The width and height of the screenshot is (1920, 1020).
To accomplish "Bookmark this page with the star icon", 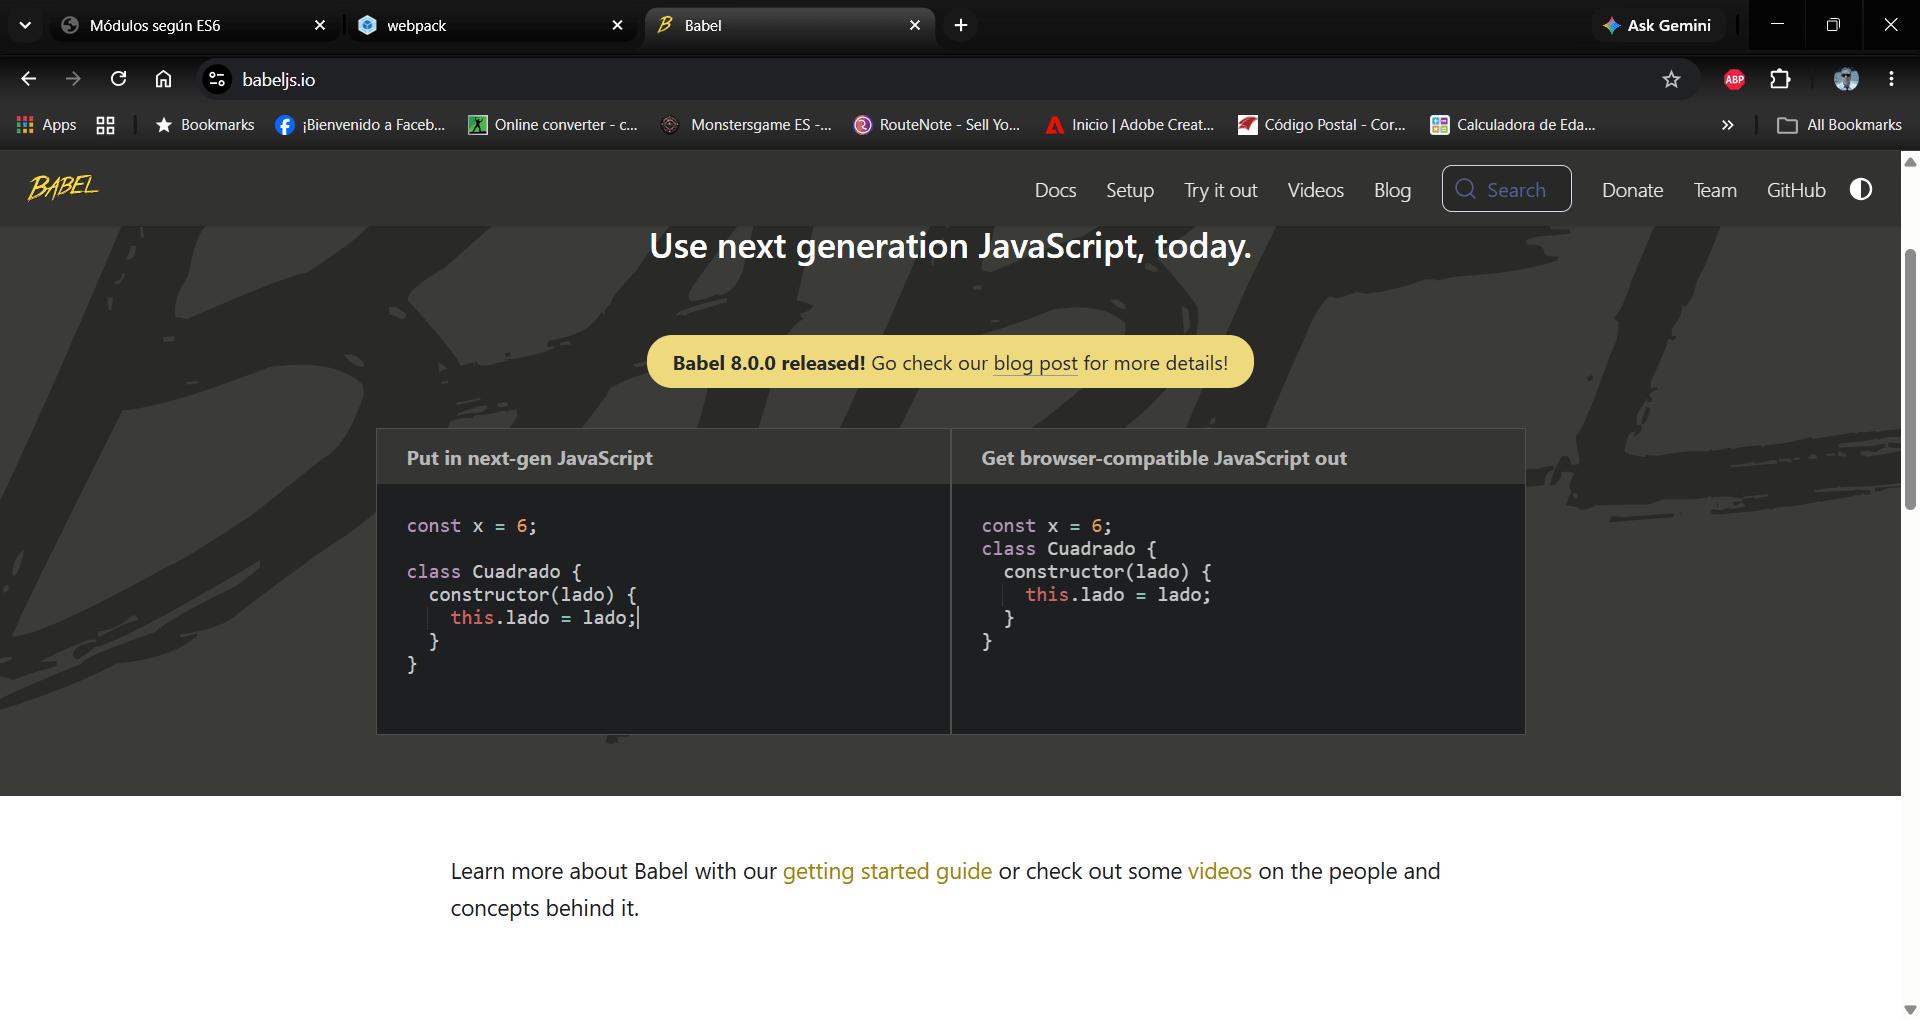I will click(x=1671, y=79).
